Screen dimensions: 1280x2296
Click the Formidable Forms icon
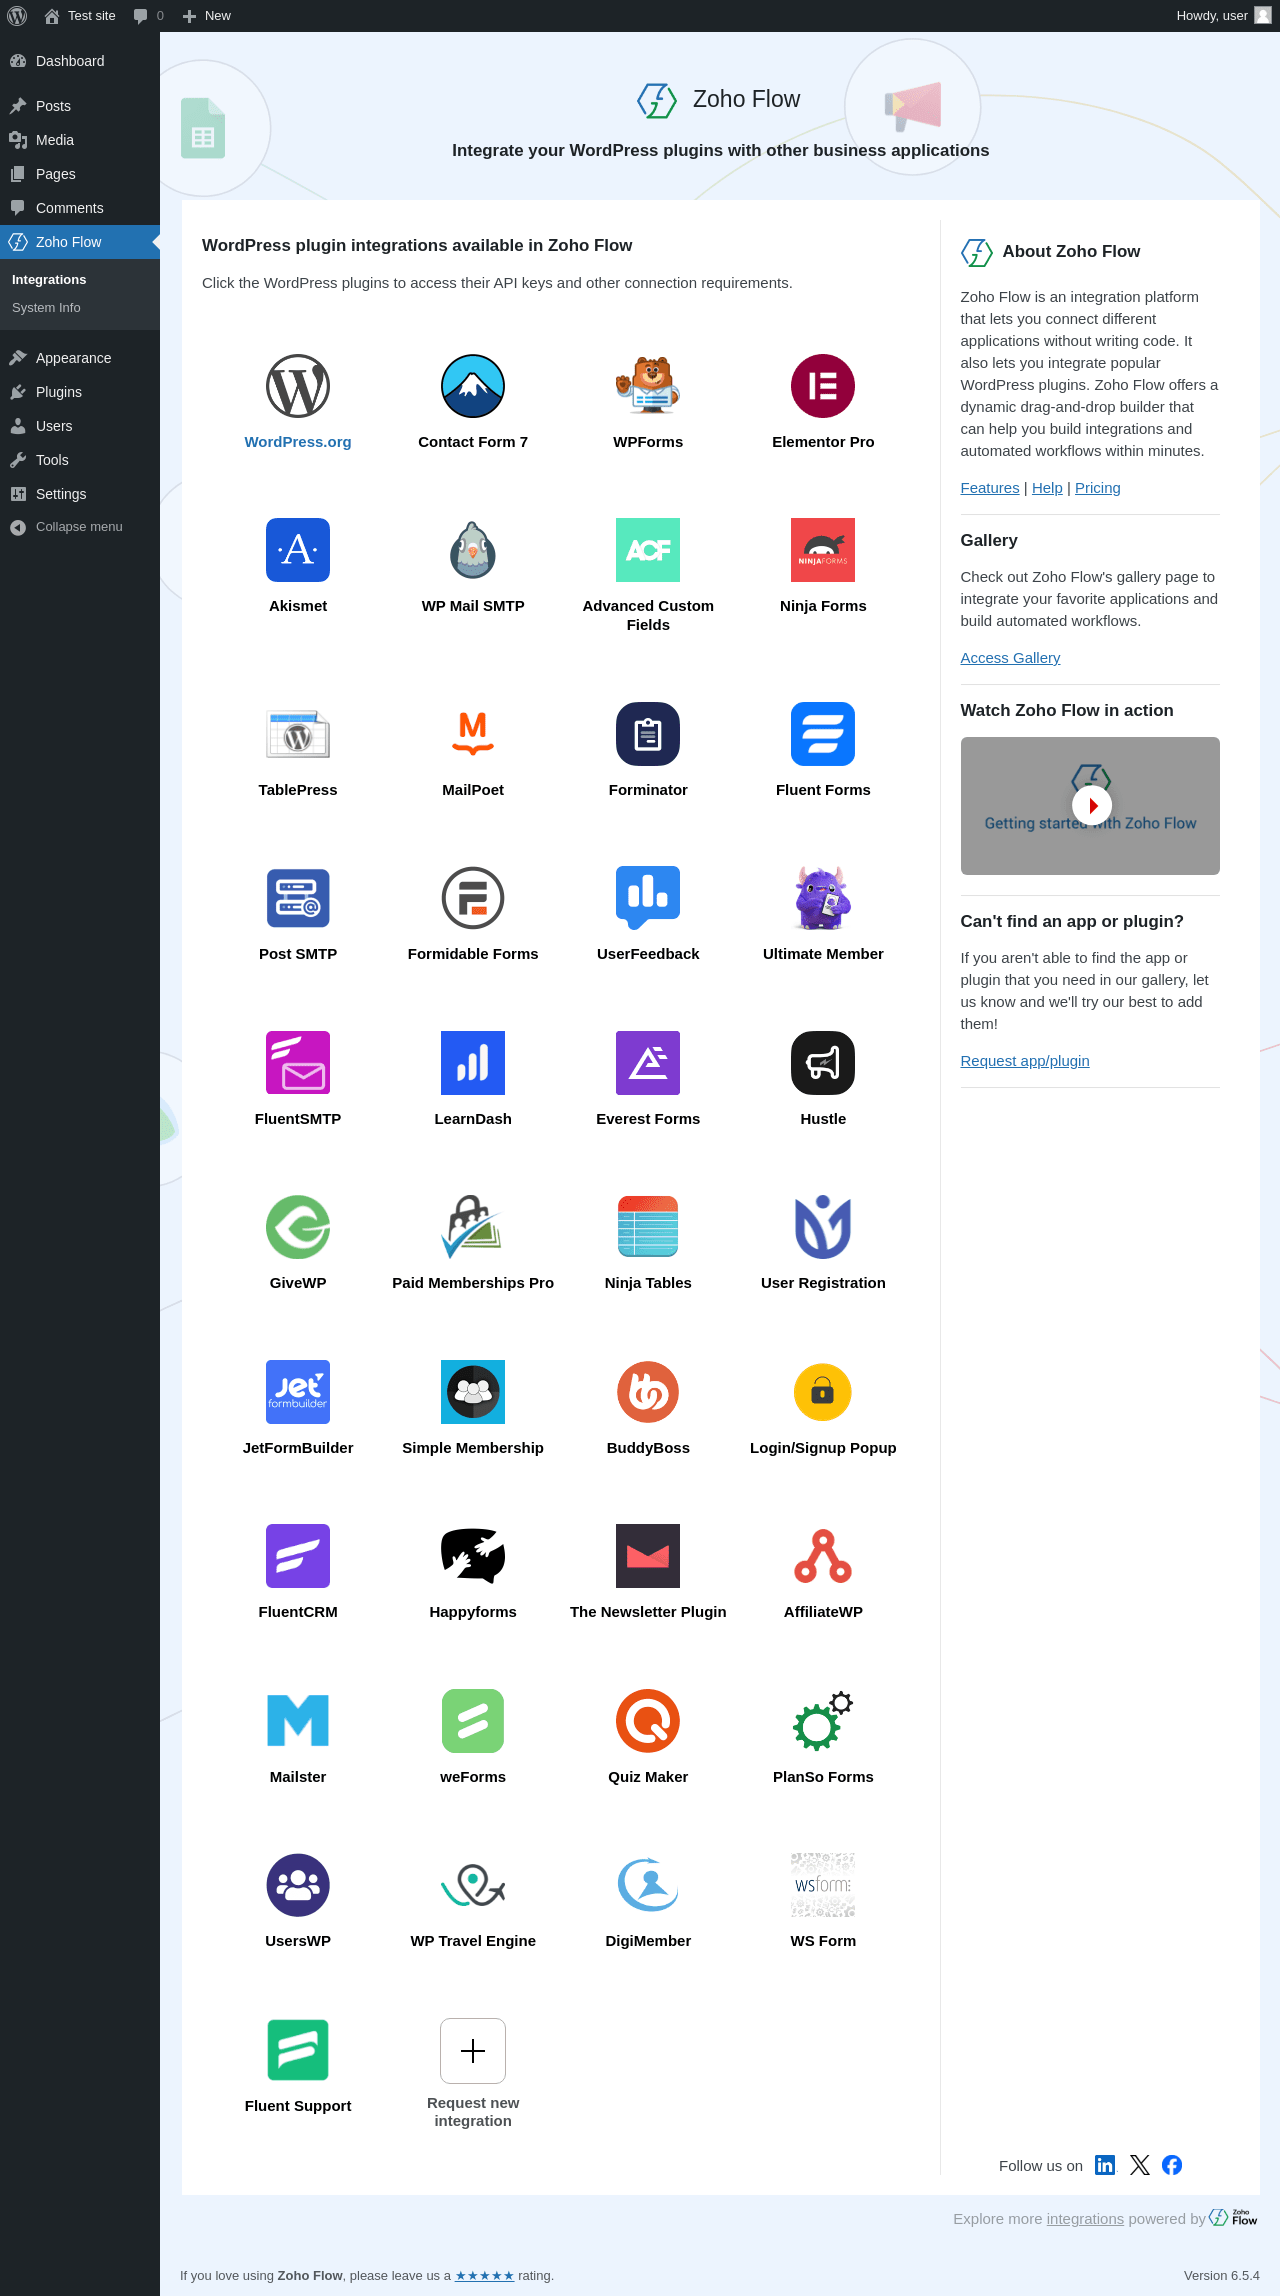473,898
